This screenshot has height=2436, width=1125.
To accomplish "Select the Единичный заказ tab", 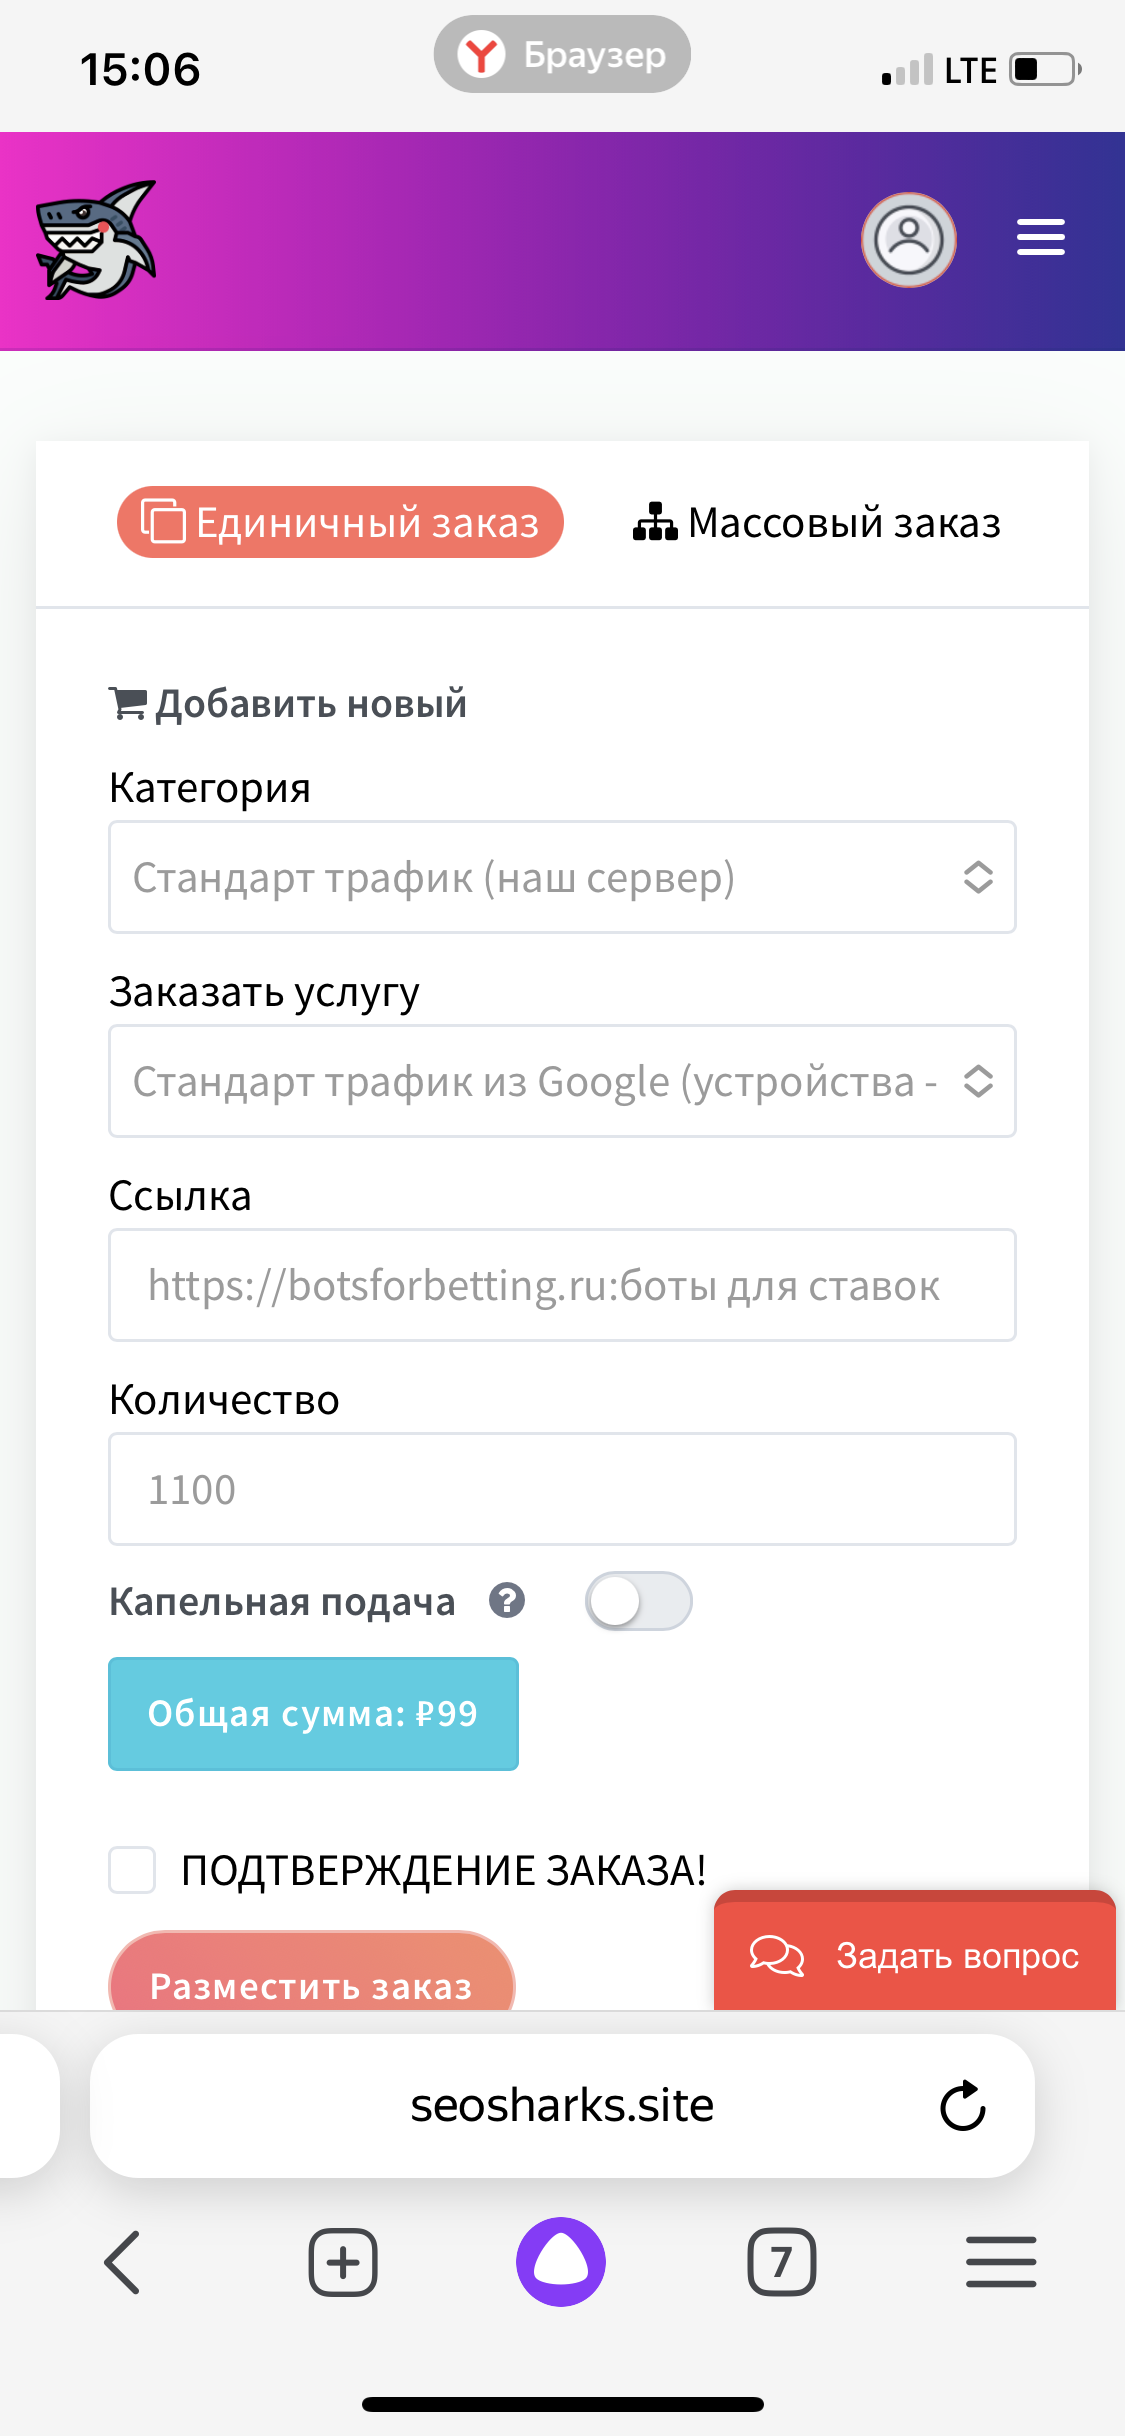I will pyautogui.click(x=340, y=522).
